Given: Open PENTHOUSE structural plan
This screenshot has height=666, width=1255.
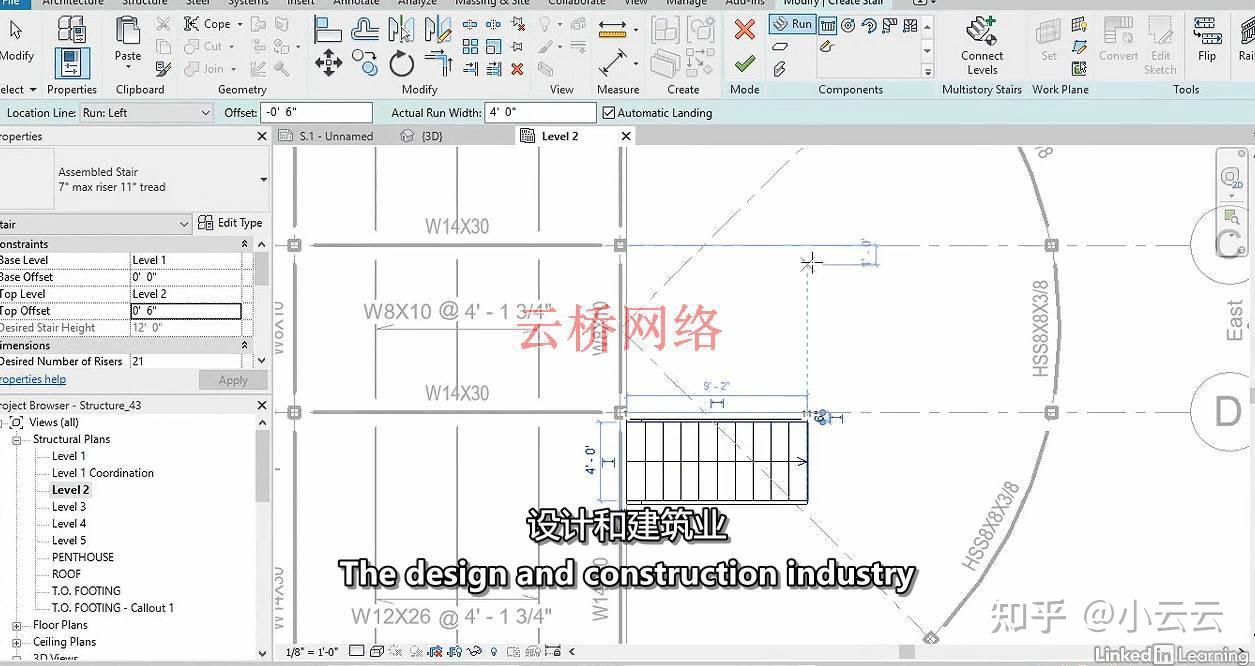Looking at the screenshot, I should 83,557.
